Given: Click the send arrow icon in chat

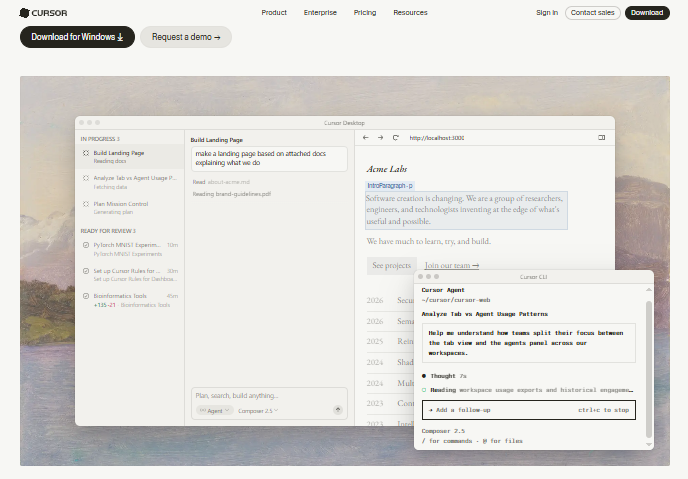Looking at the screenshot, I should coord(337,410).
